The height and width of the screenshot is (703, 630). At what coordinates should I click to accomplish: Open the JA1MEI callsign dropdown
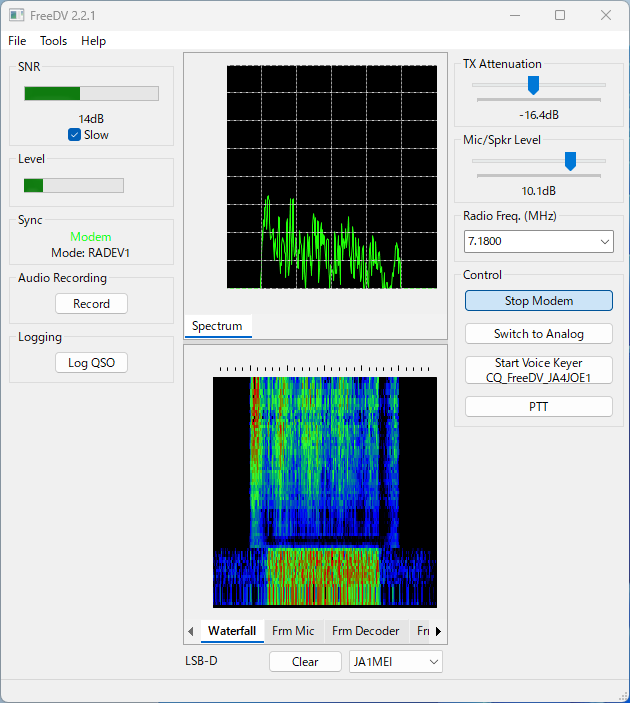[x=395, y=662]
